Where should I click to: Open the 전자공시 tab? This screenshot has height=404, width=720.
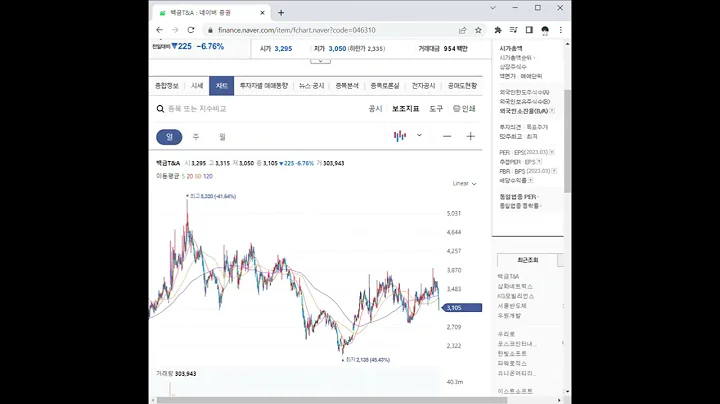click(423, 86)
